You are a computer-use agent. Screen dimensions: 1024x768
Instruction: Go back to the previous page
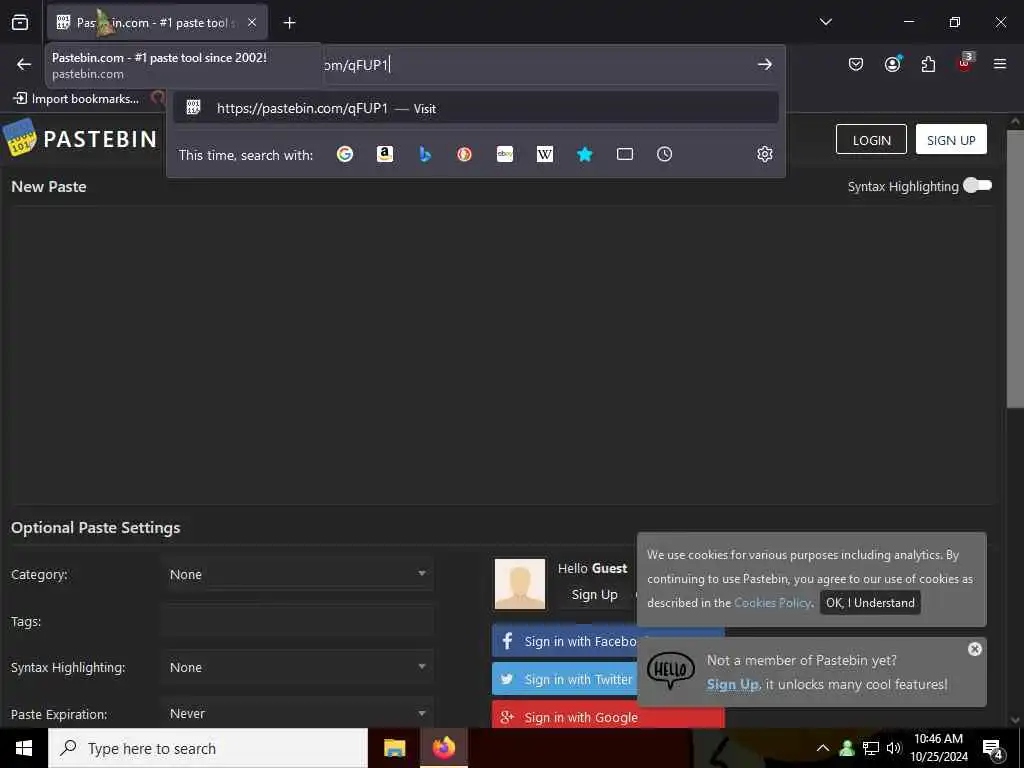[x=24, y=64]
